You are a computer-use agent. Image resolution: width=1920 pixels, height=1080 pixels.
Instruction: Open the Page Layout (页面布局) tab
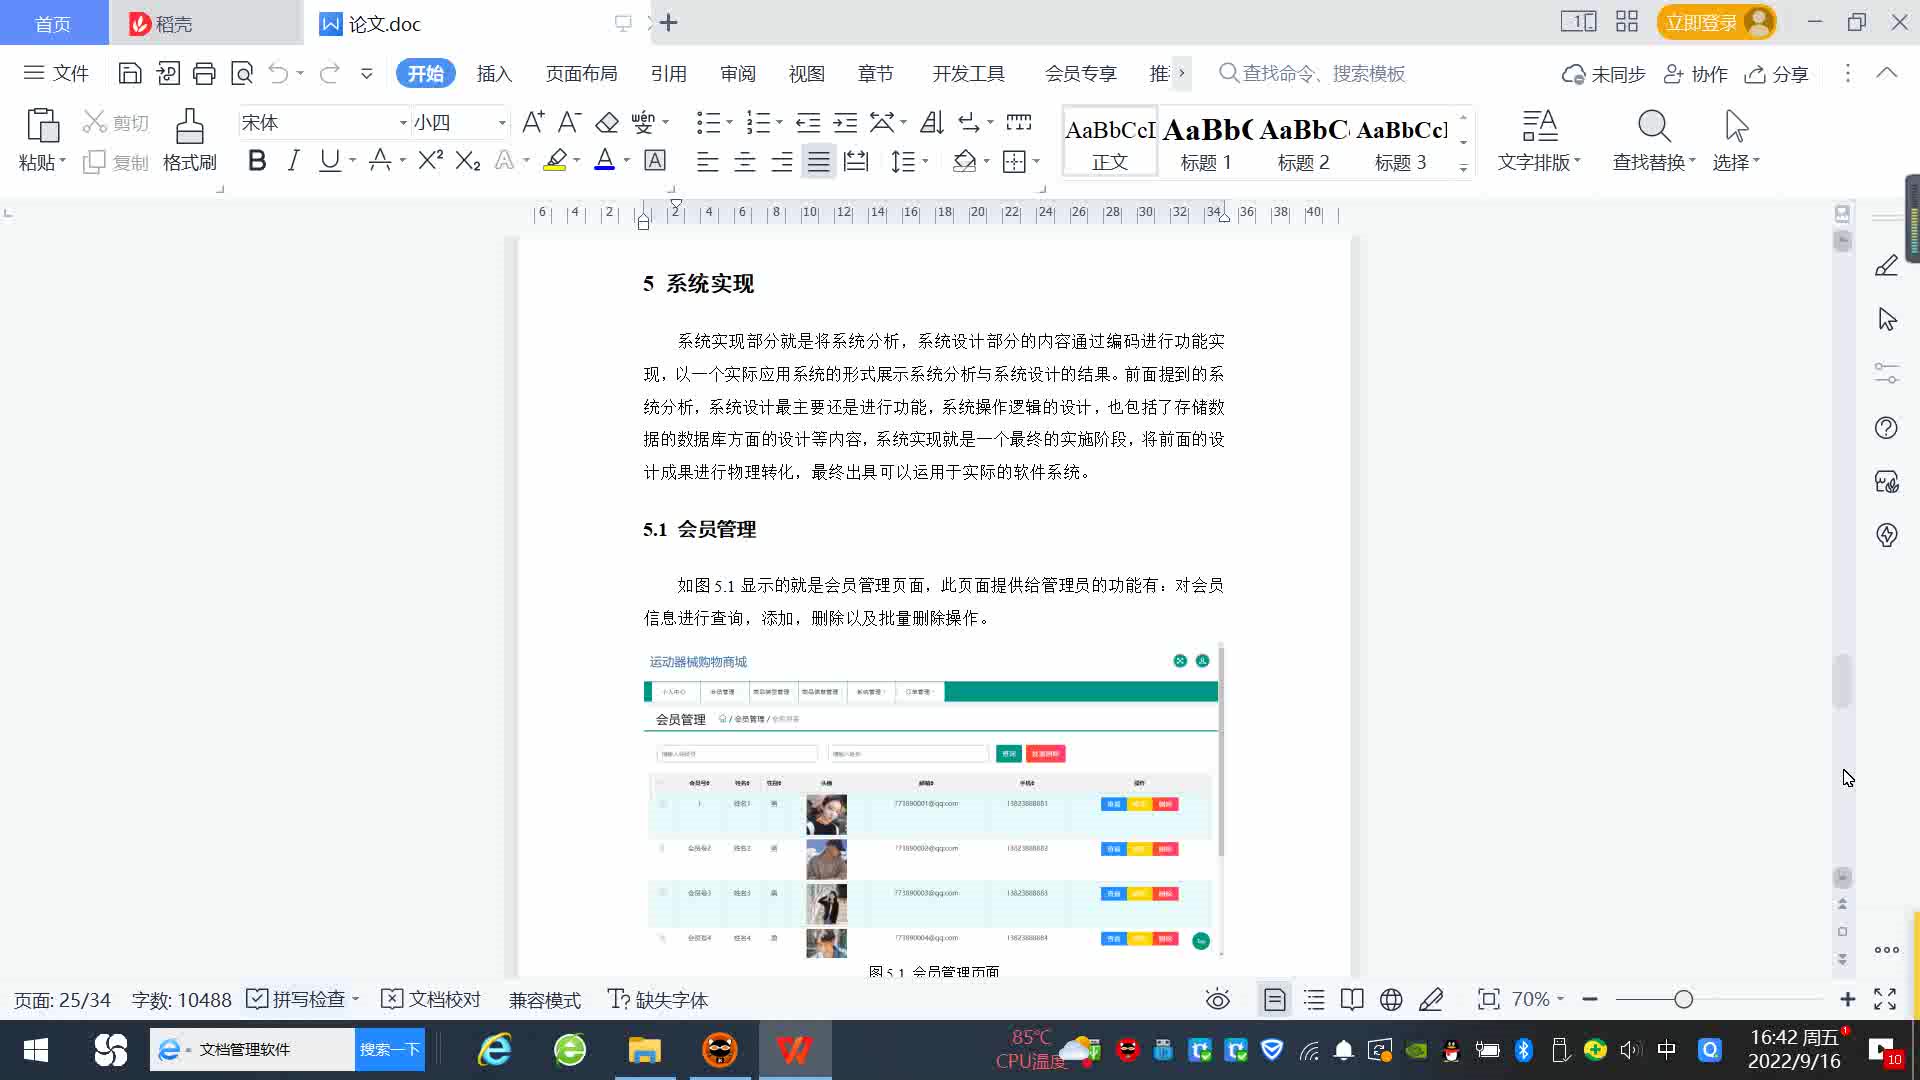(581, 74)
